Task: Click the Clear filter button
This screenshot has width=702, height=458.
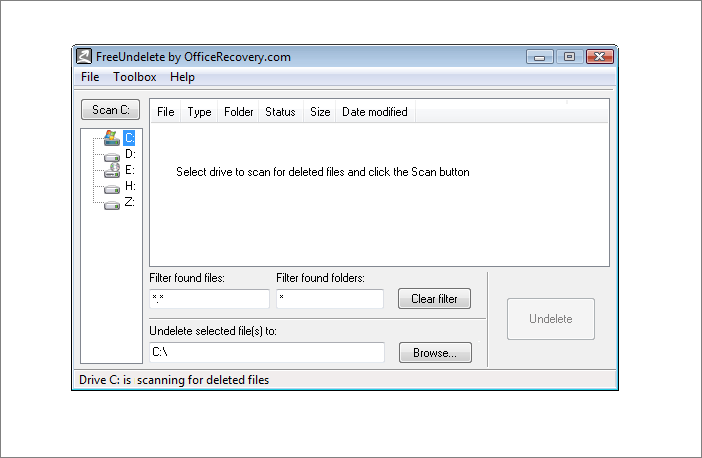Action: [x=434, y=299]
